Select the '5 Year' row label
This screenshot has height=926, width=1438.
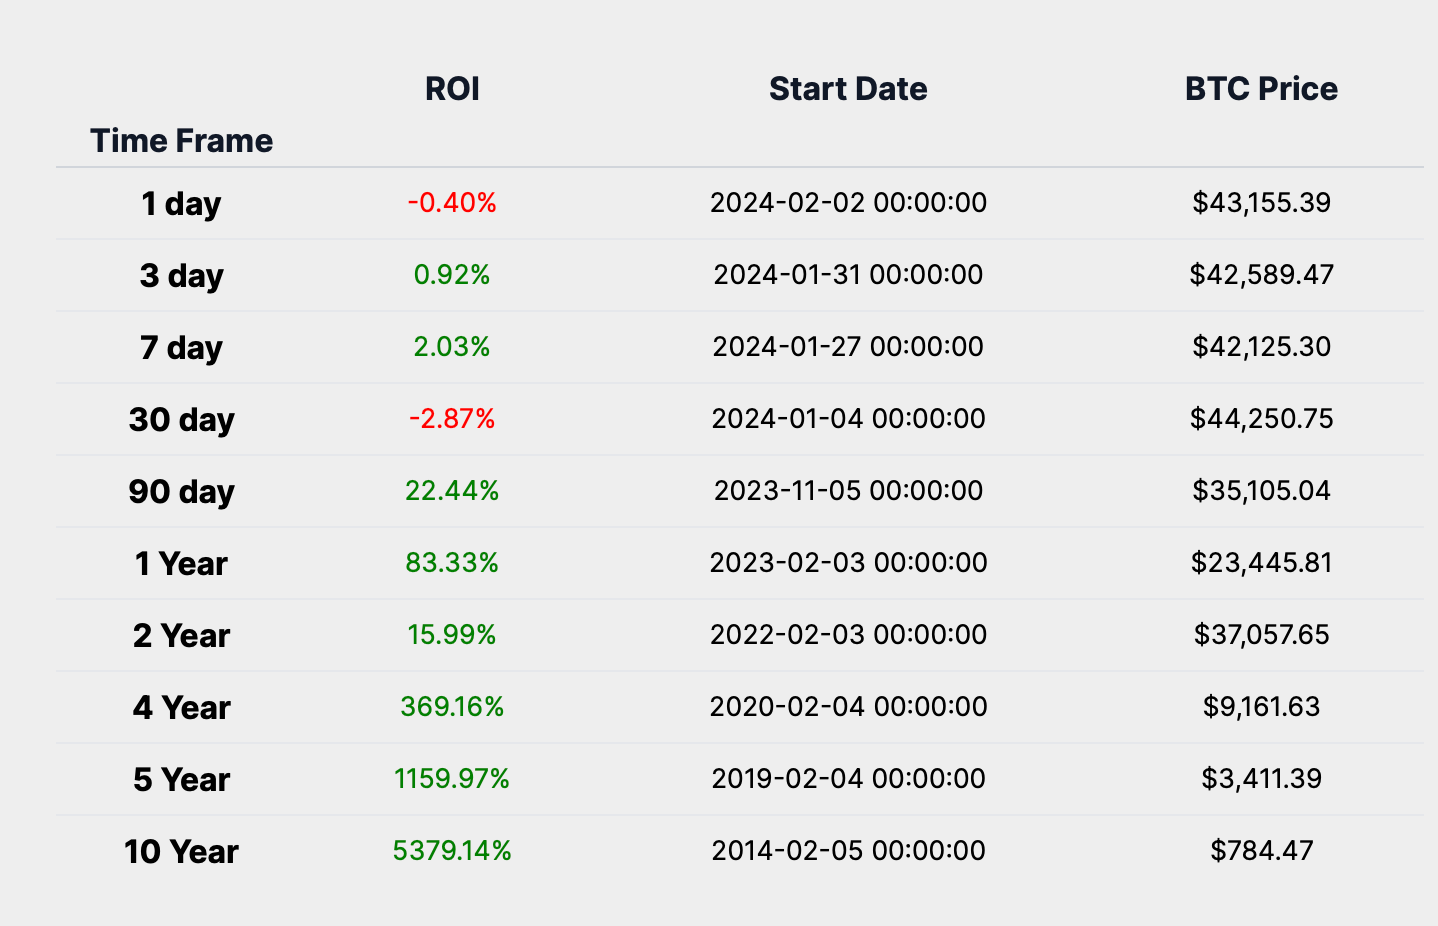[x=181, y=780]
